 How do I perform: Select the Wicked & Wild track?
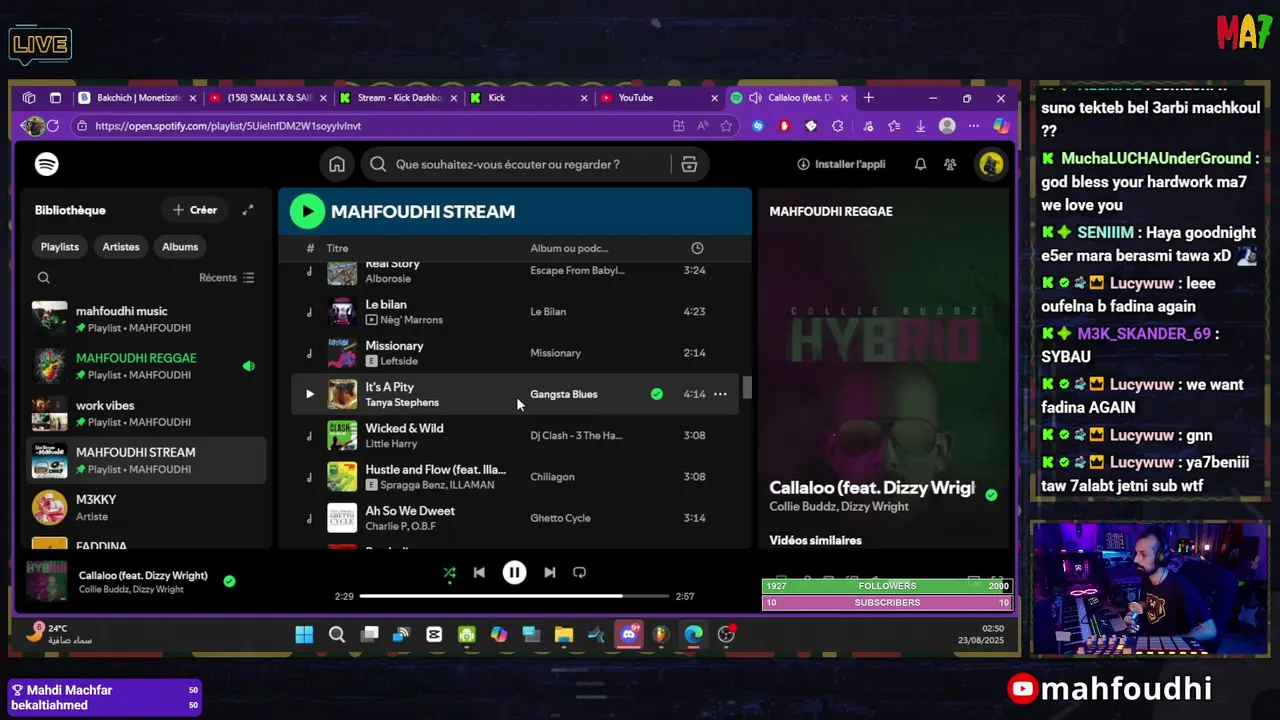tap(515, 435)
